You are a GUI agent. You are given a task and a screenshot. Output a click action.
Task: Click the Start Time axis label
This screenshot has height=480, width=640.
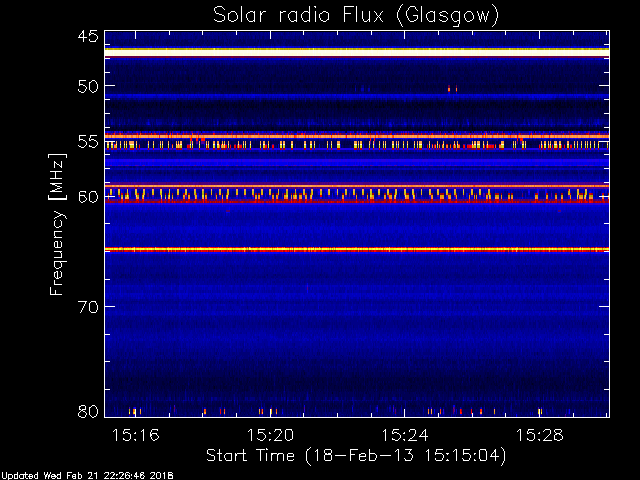[356, 456]
